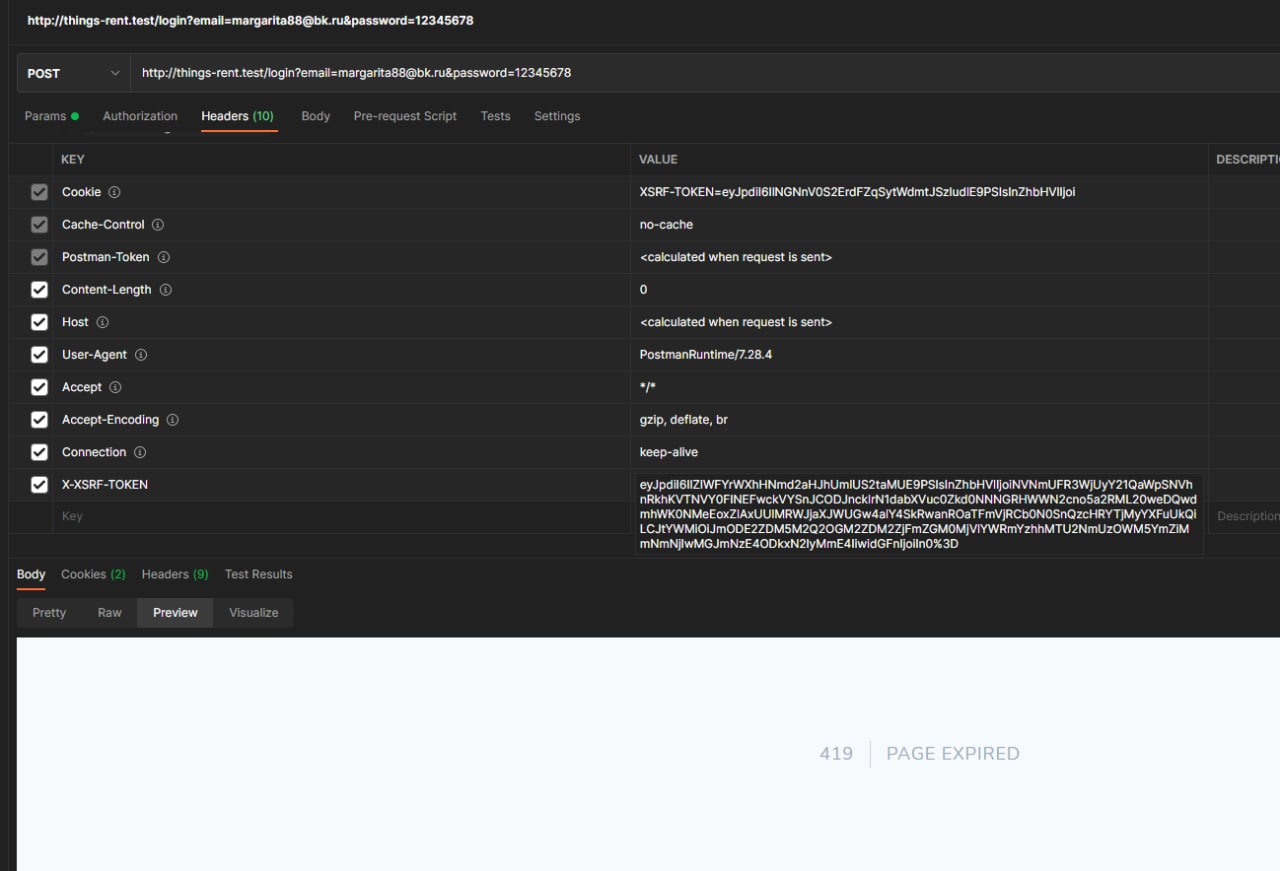Screen dimensions: 1280x871
Task: Switch to Raw response view
Action: point(110,613)
